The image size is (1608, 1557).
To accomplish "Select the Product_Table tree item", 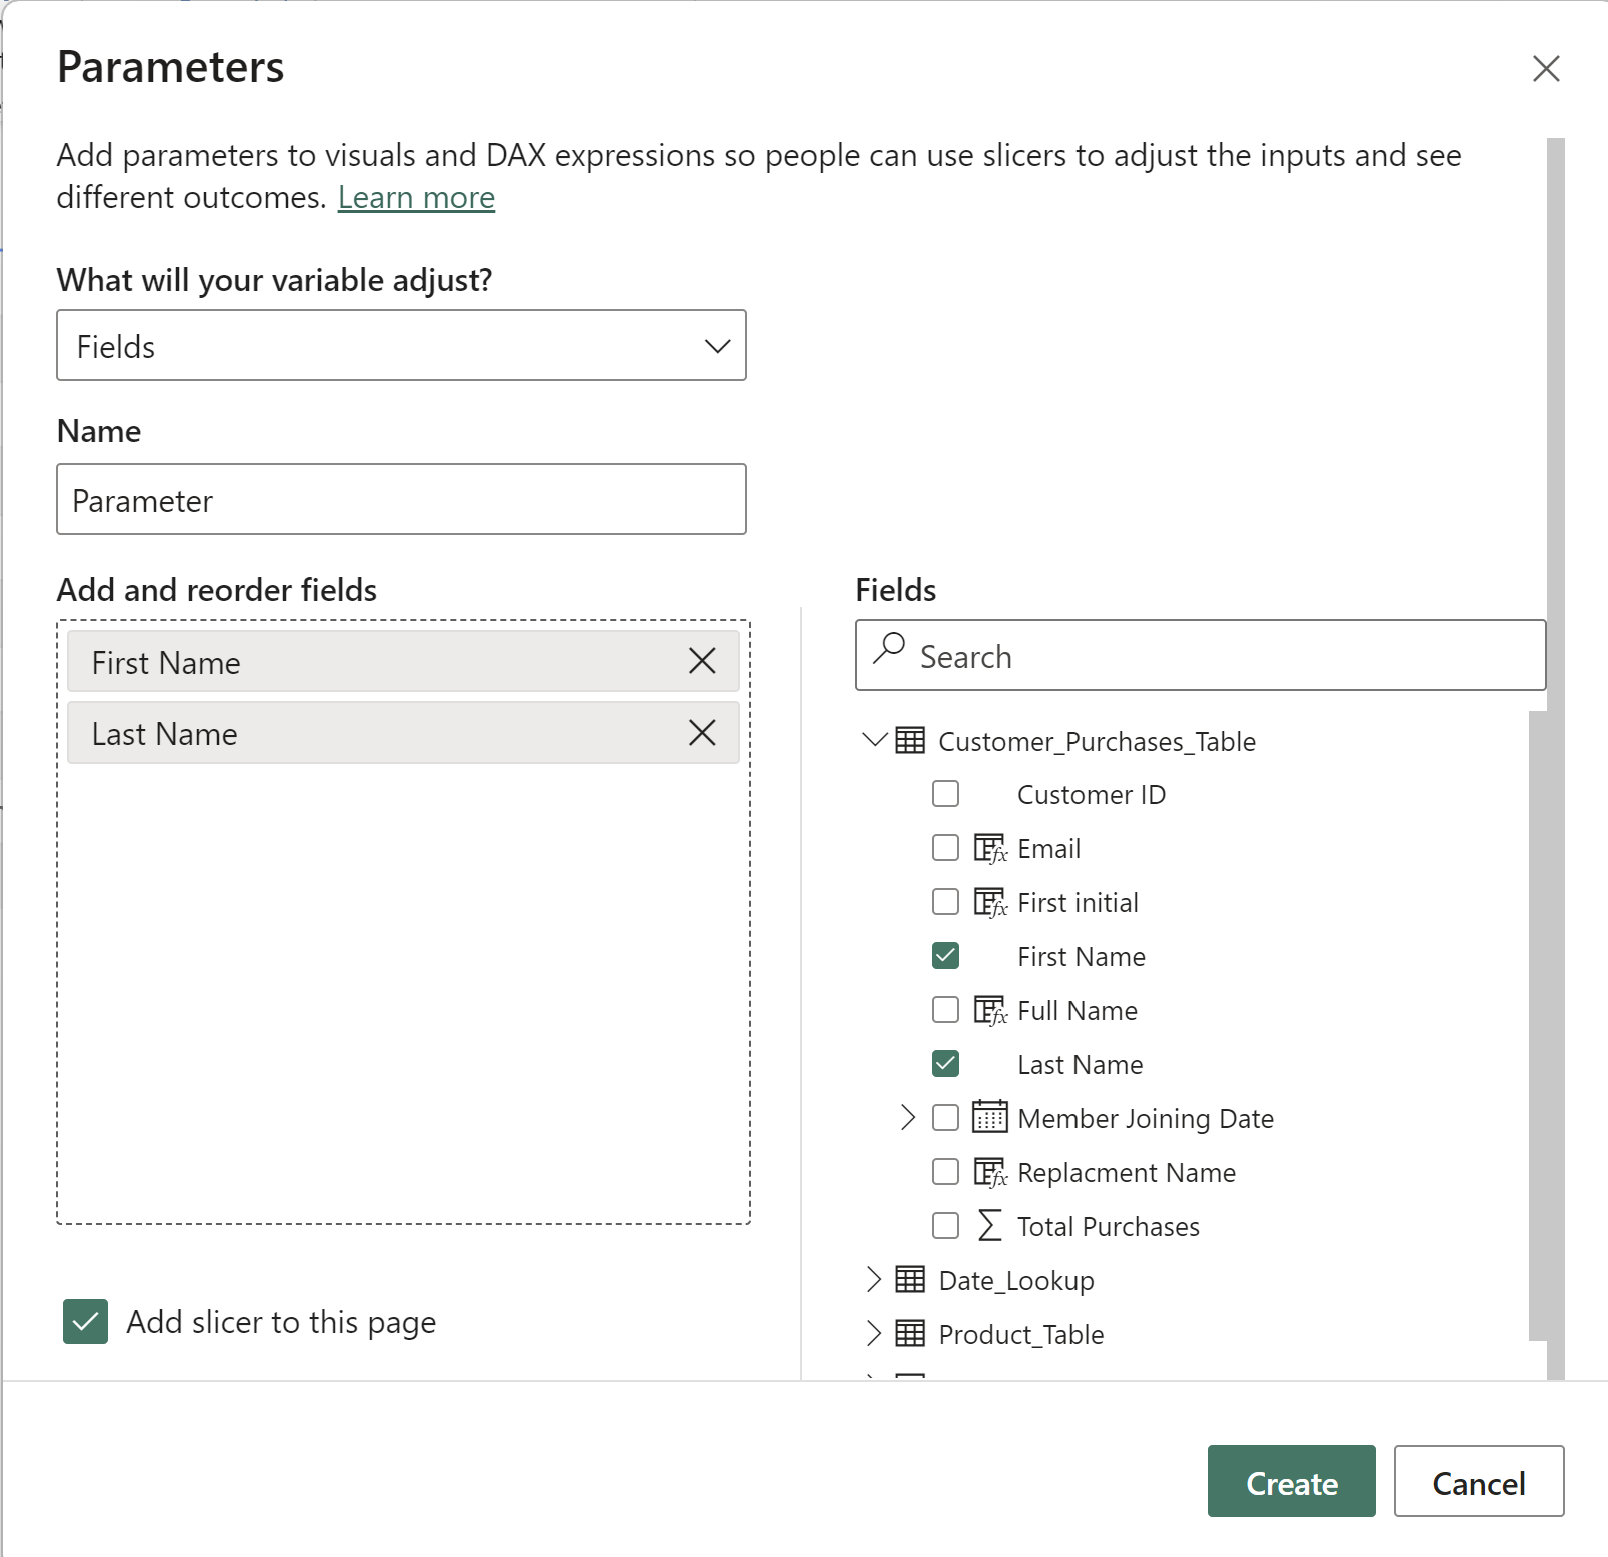I will 1020,1334.
